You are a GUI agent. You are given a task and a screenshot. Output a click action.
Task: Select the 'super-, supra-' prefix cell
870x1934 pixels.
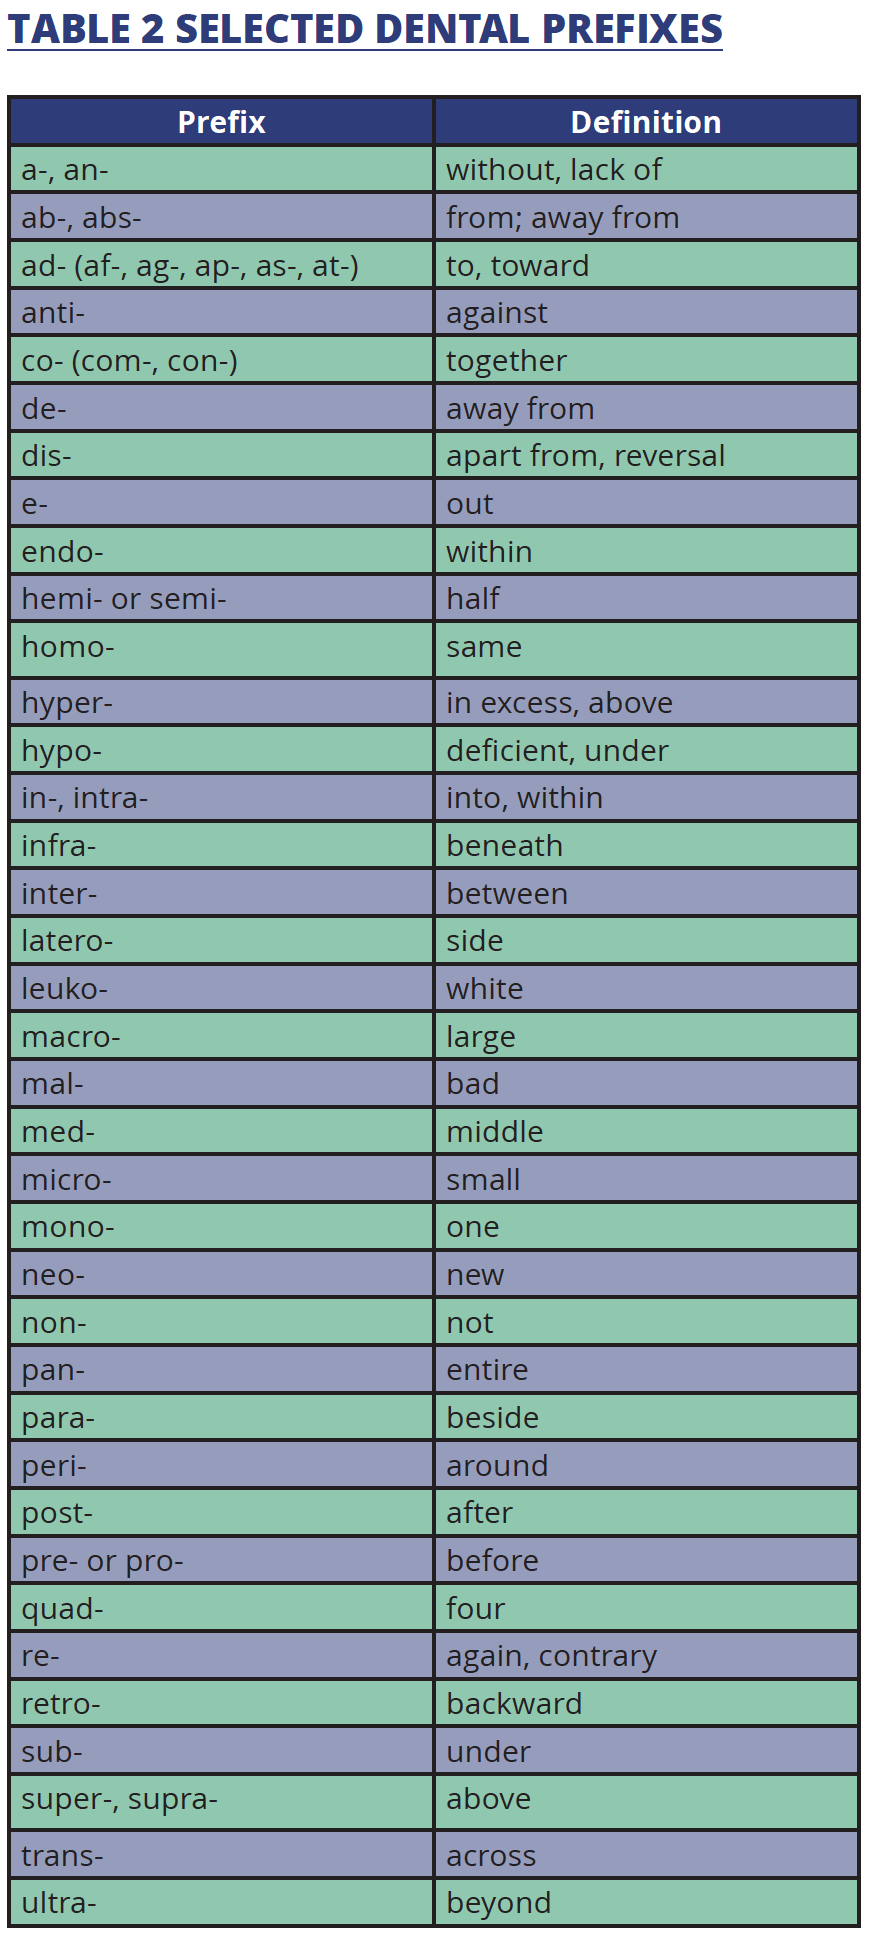(x=221, y=1800)
